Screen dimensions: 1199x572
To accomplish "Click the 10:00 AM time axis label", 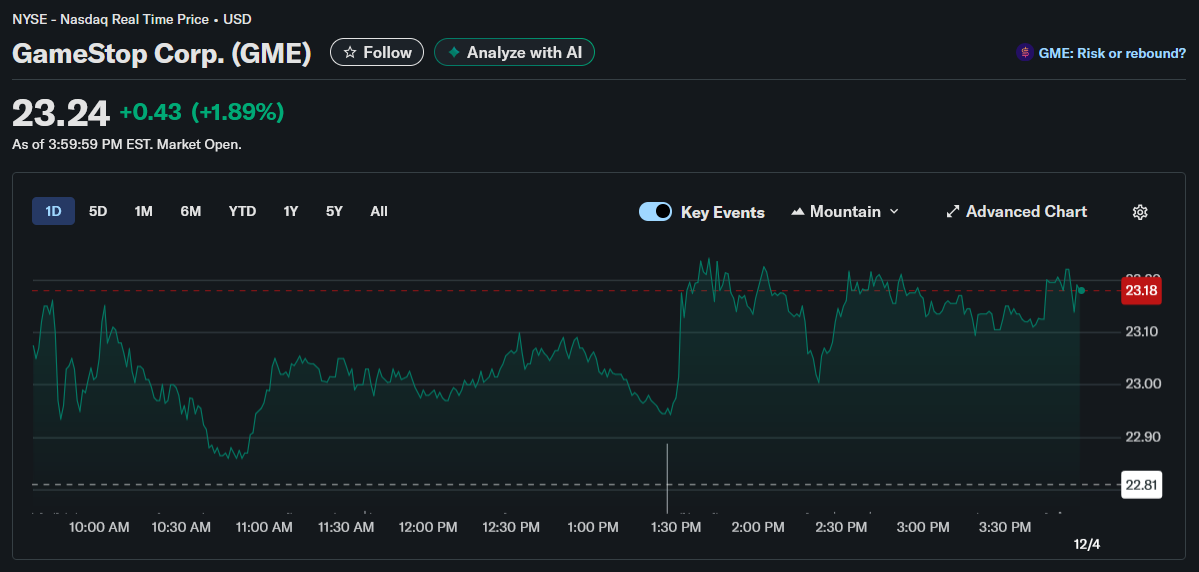I will [x=99, y=528].
